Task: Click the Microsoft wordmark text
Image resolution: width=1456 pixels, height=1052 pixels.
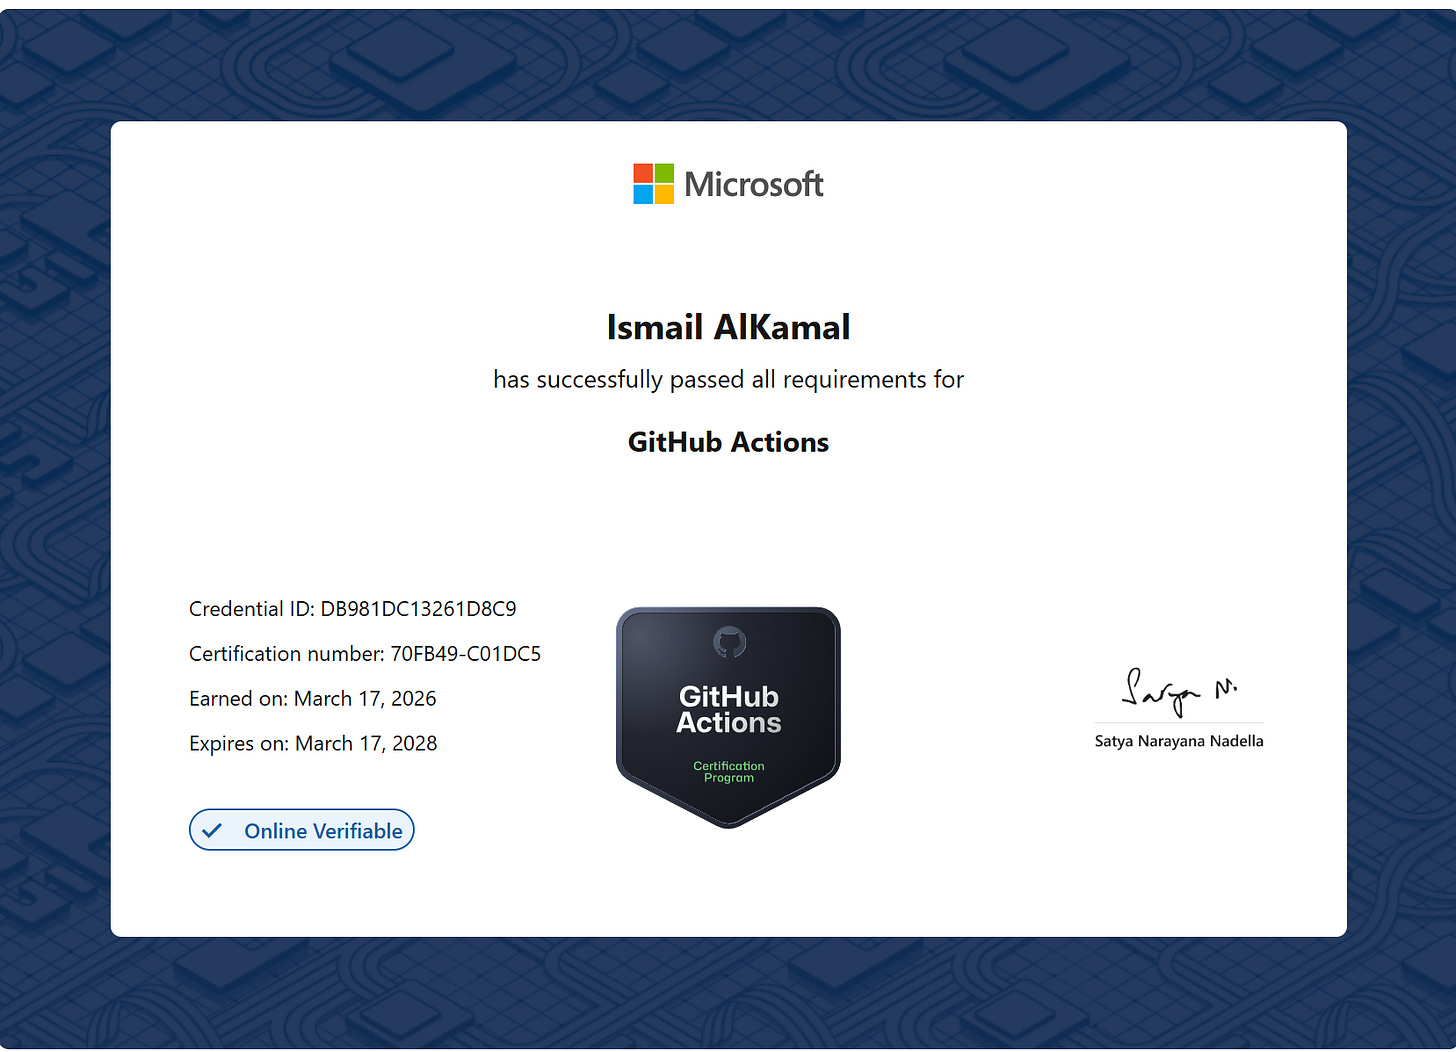Action: point(754,184)
